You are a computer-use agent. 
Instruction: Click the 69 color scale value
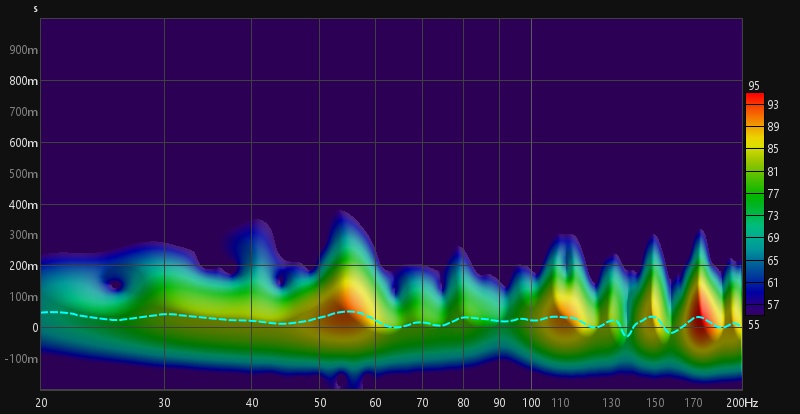(x=772, y=238)
